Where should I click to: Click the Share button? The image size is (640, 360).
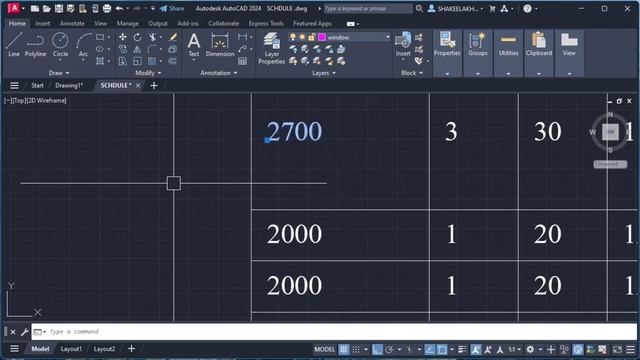click(x=172, y=9)
